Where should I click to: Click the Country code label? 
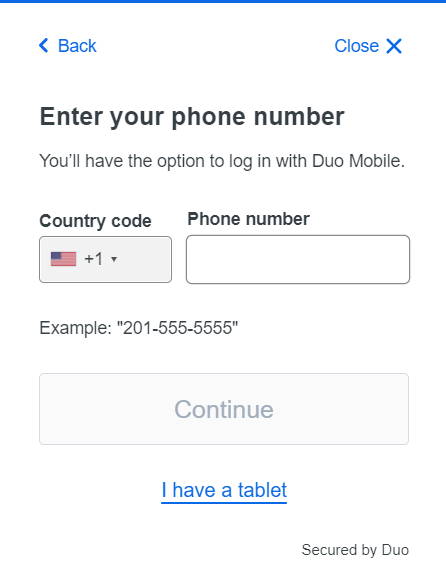click(x=95, y=221)
